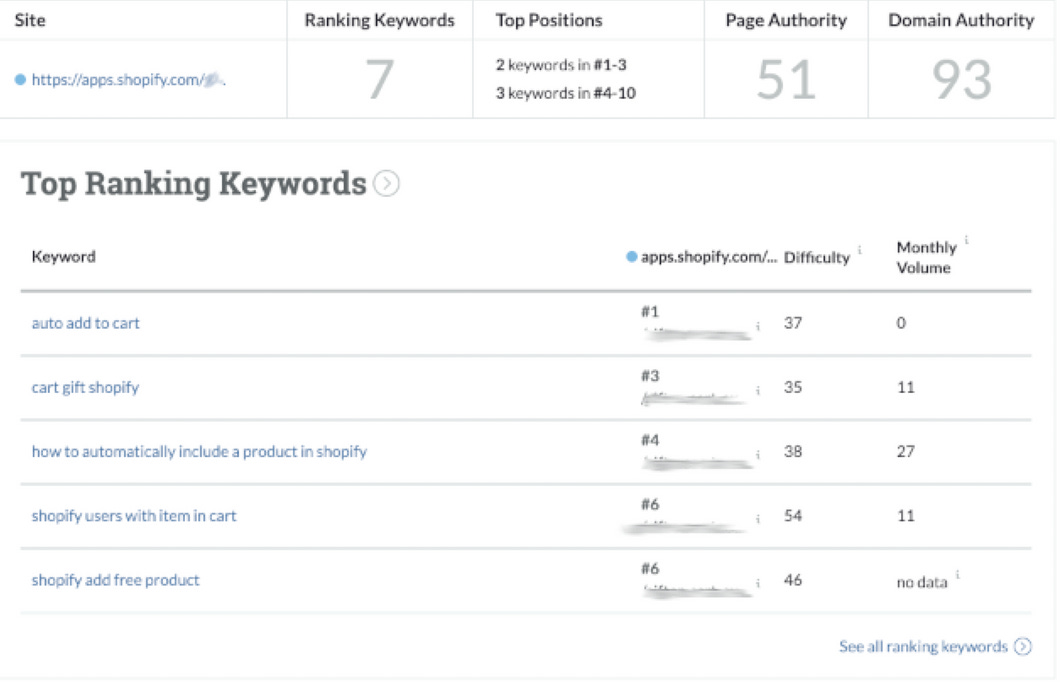This screenshot has height=700, width=1060.
Task: Click the Ranking Keywords value 7
Action: tap(379, 80)
